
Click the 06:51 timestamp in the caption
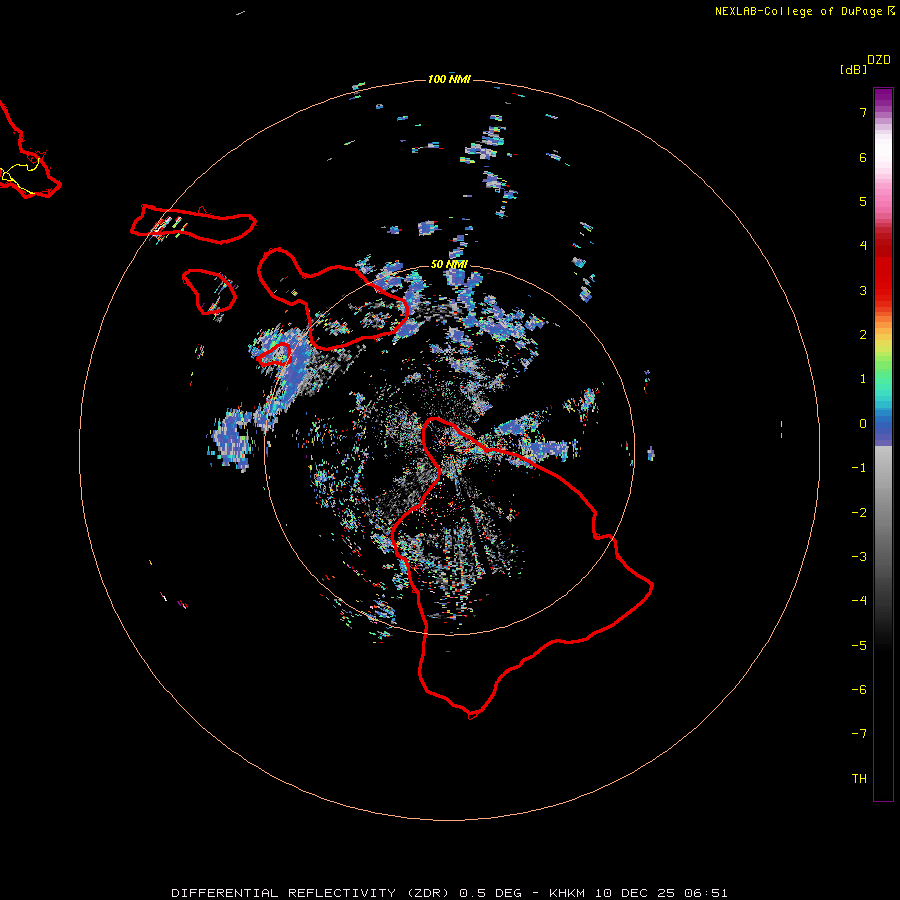pos(706,893)
